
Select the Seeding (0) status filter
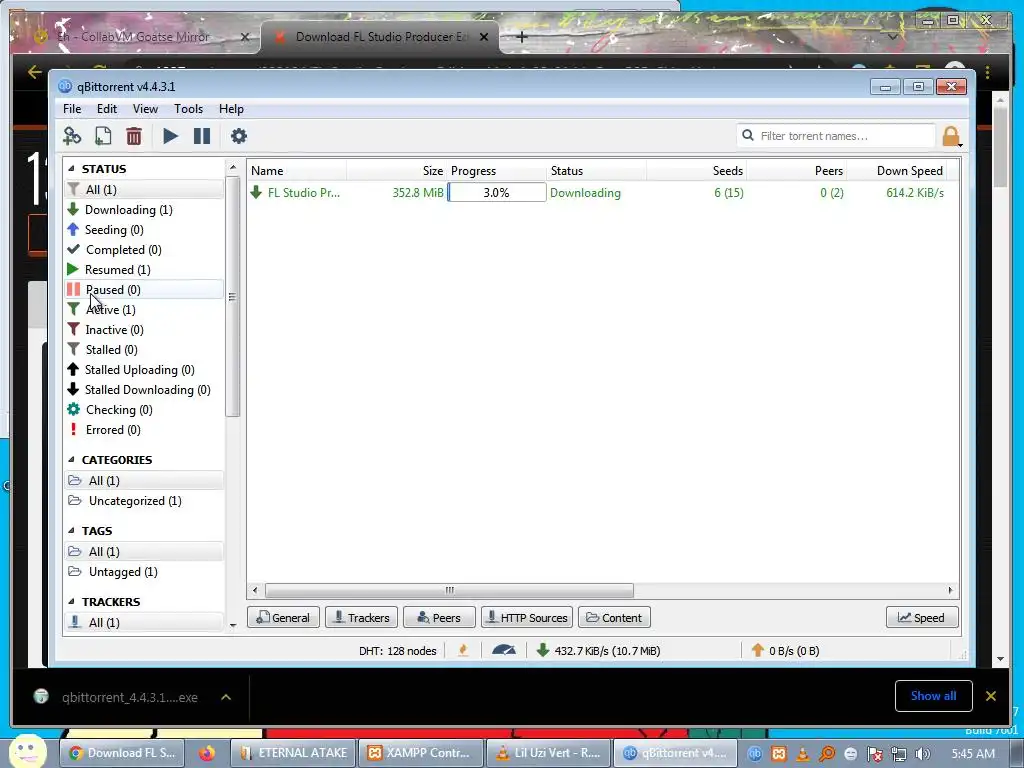114,230
